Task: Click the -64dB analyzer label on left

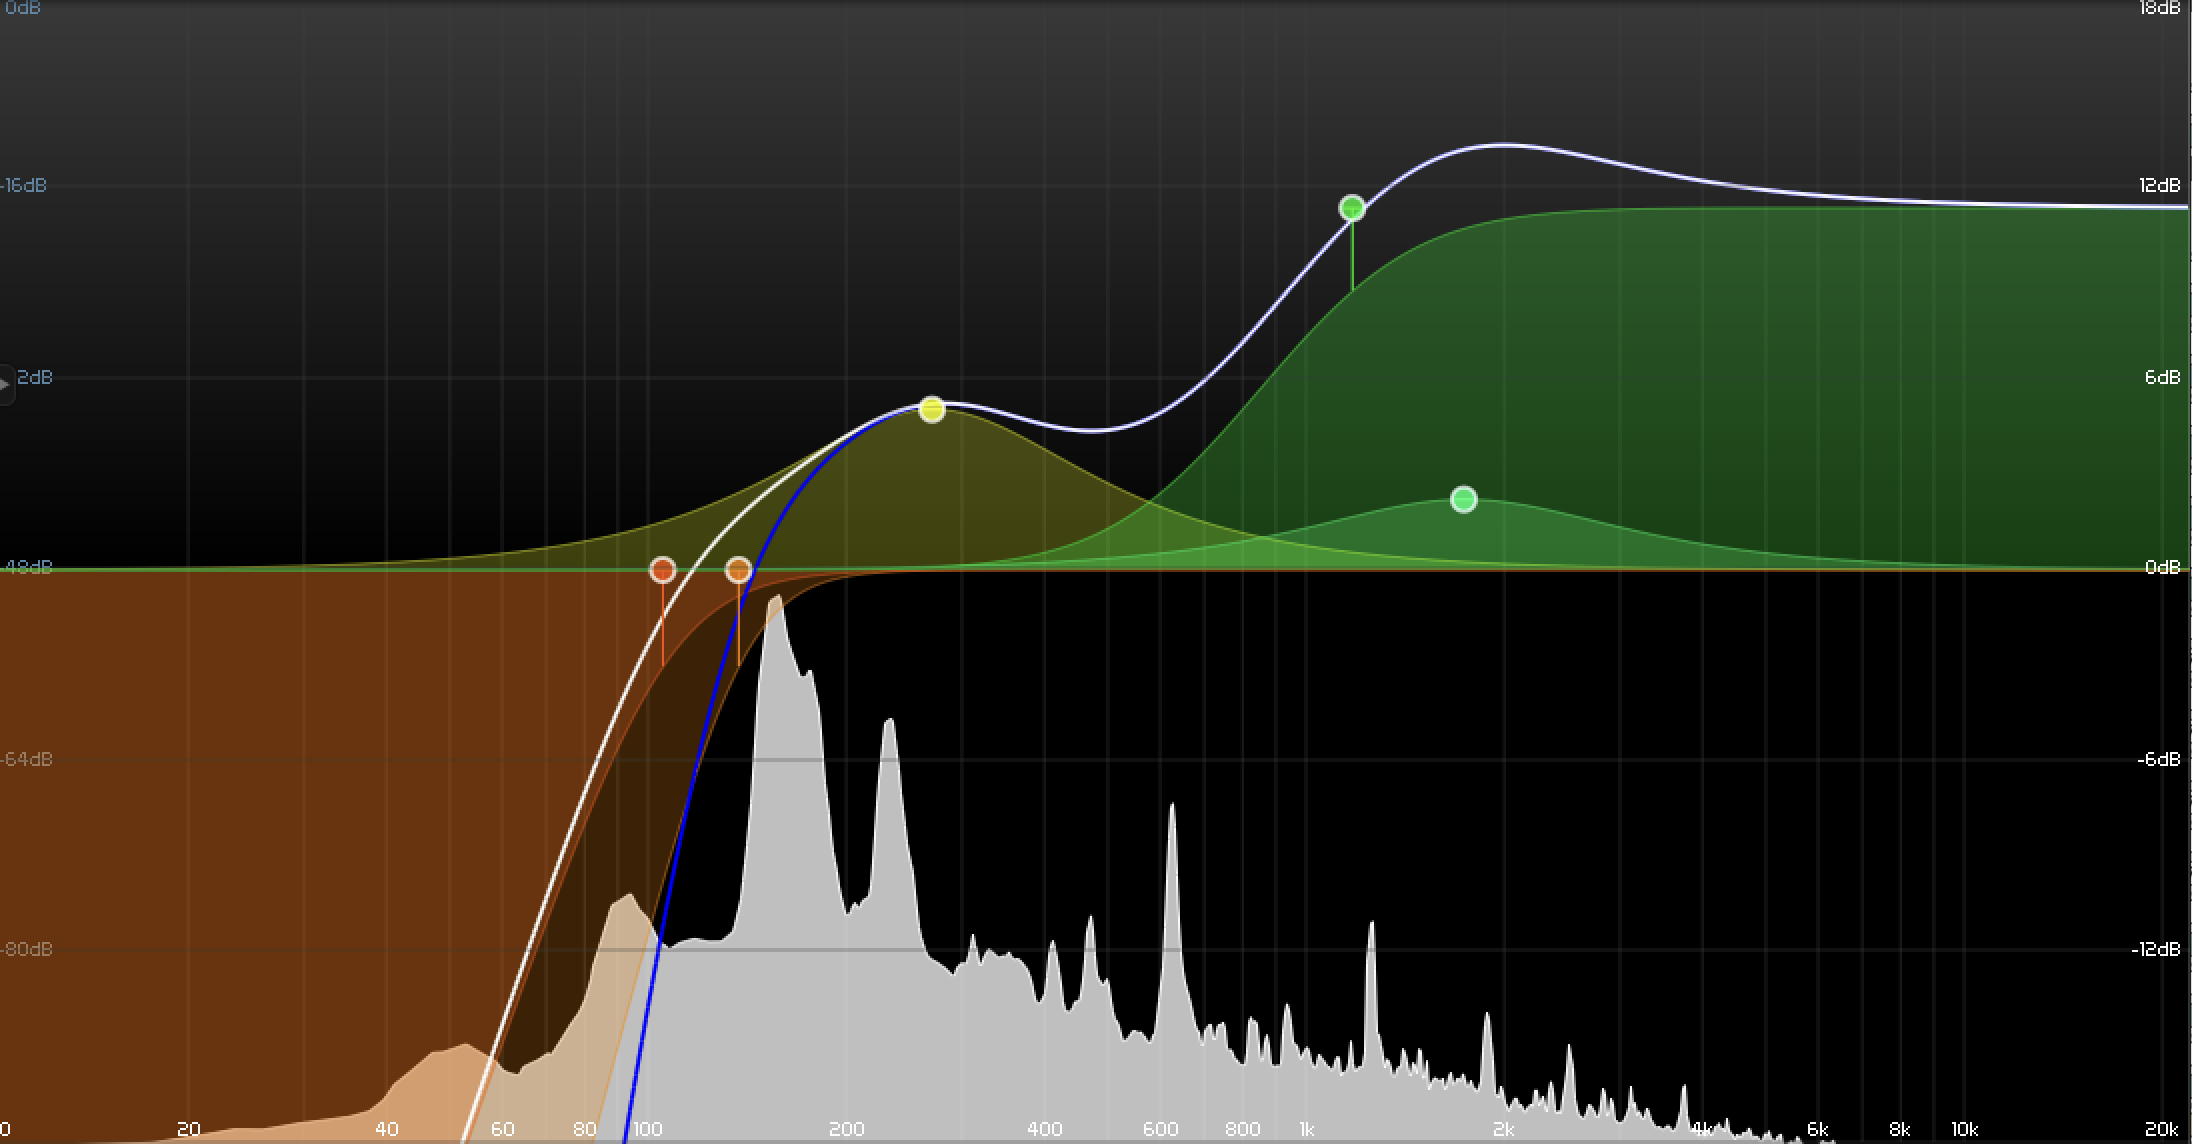Action: (26, 759)
